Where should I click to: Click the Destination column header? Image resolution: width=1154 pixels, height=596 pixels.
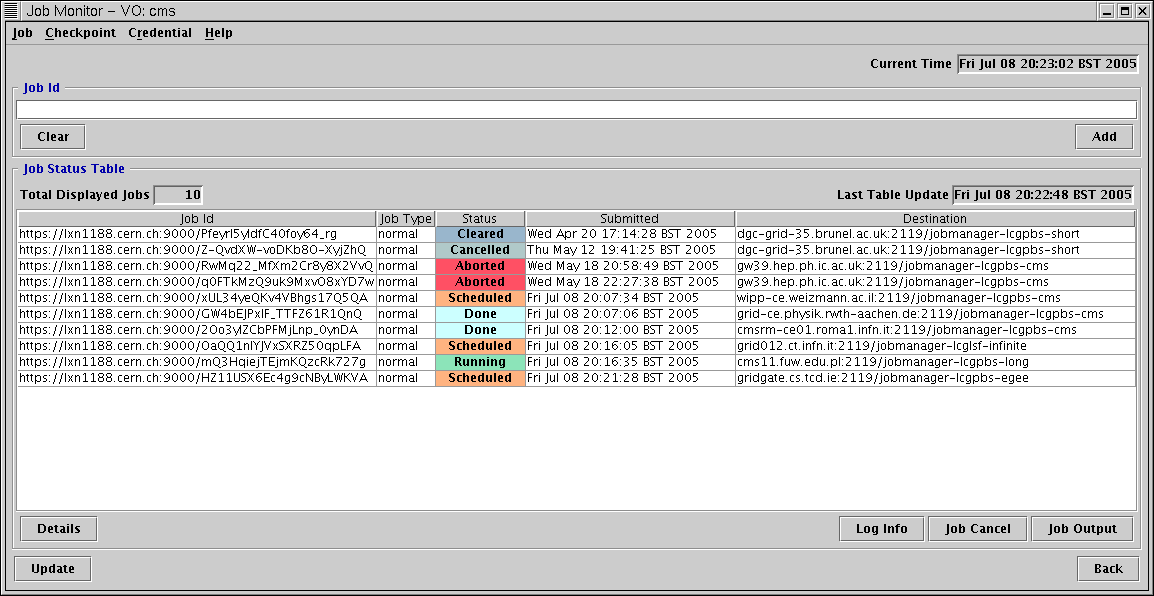(x=934, y=218)
